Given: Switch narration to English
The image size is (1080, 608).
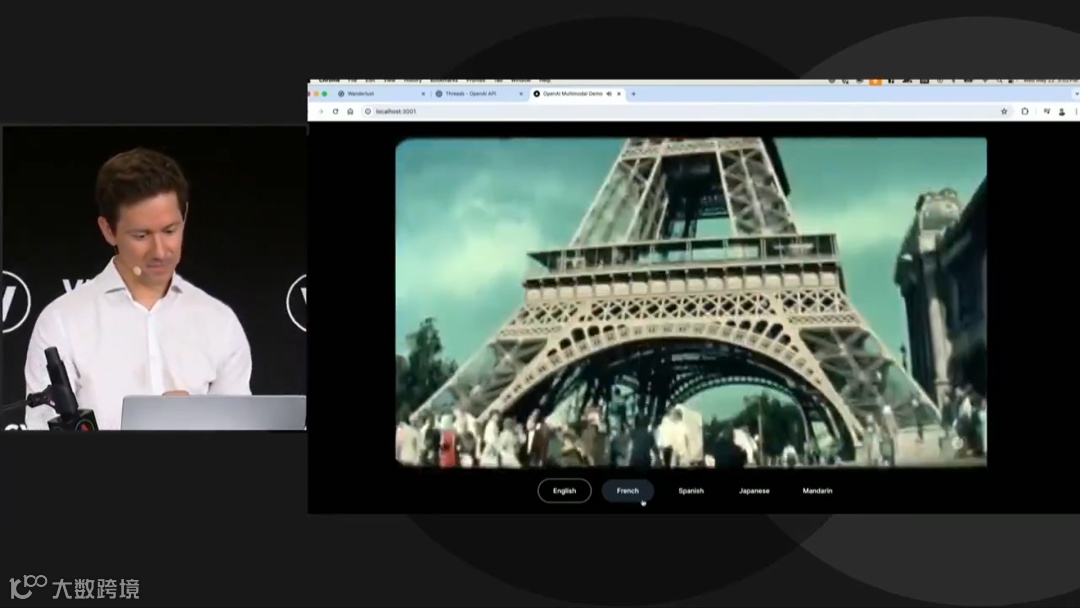Looking at the screenshot, I should click(564, 491).
